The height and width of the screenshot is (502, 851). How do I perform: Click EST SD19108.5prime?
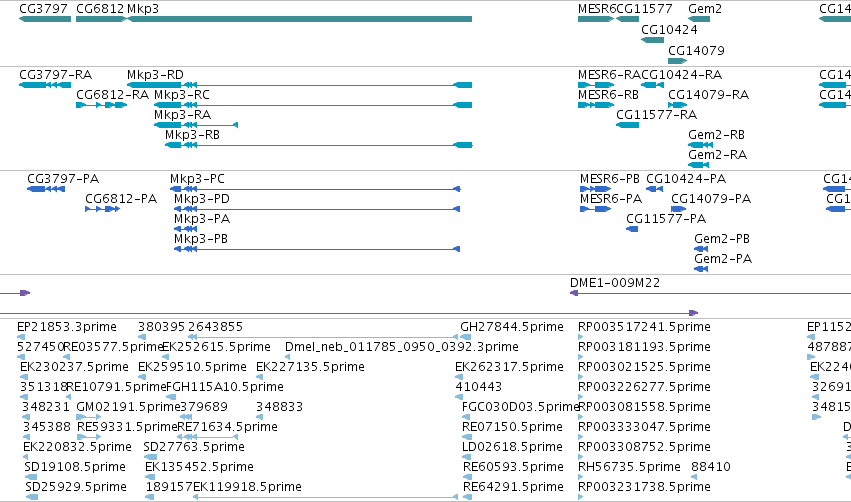point(75,467)
